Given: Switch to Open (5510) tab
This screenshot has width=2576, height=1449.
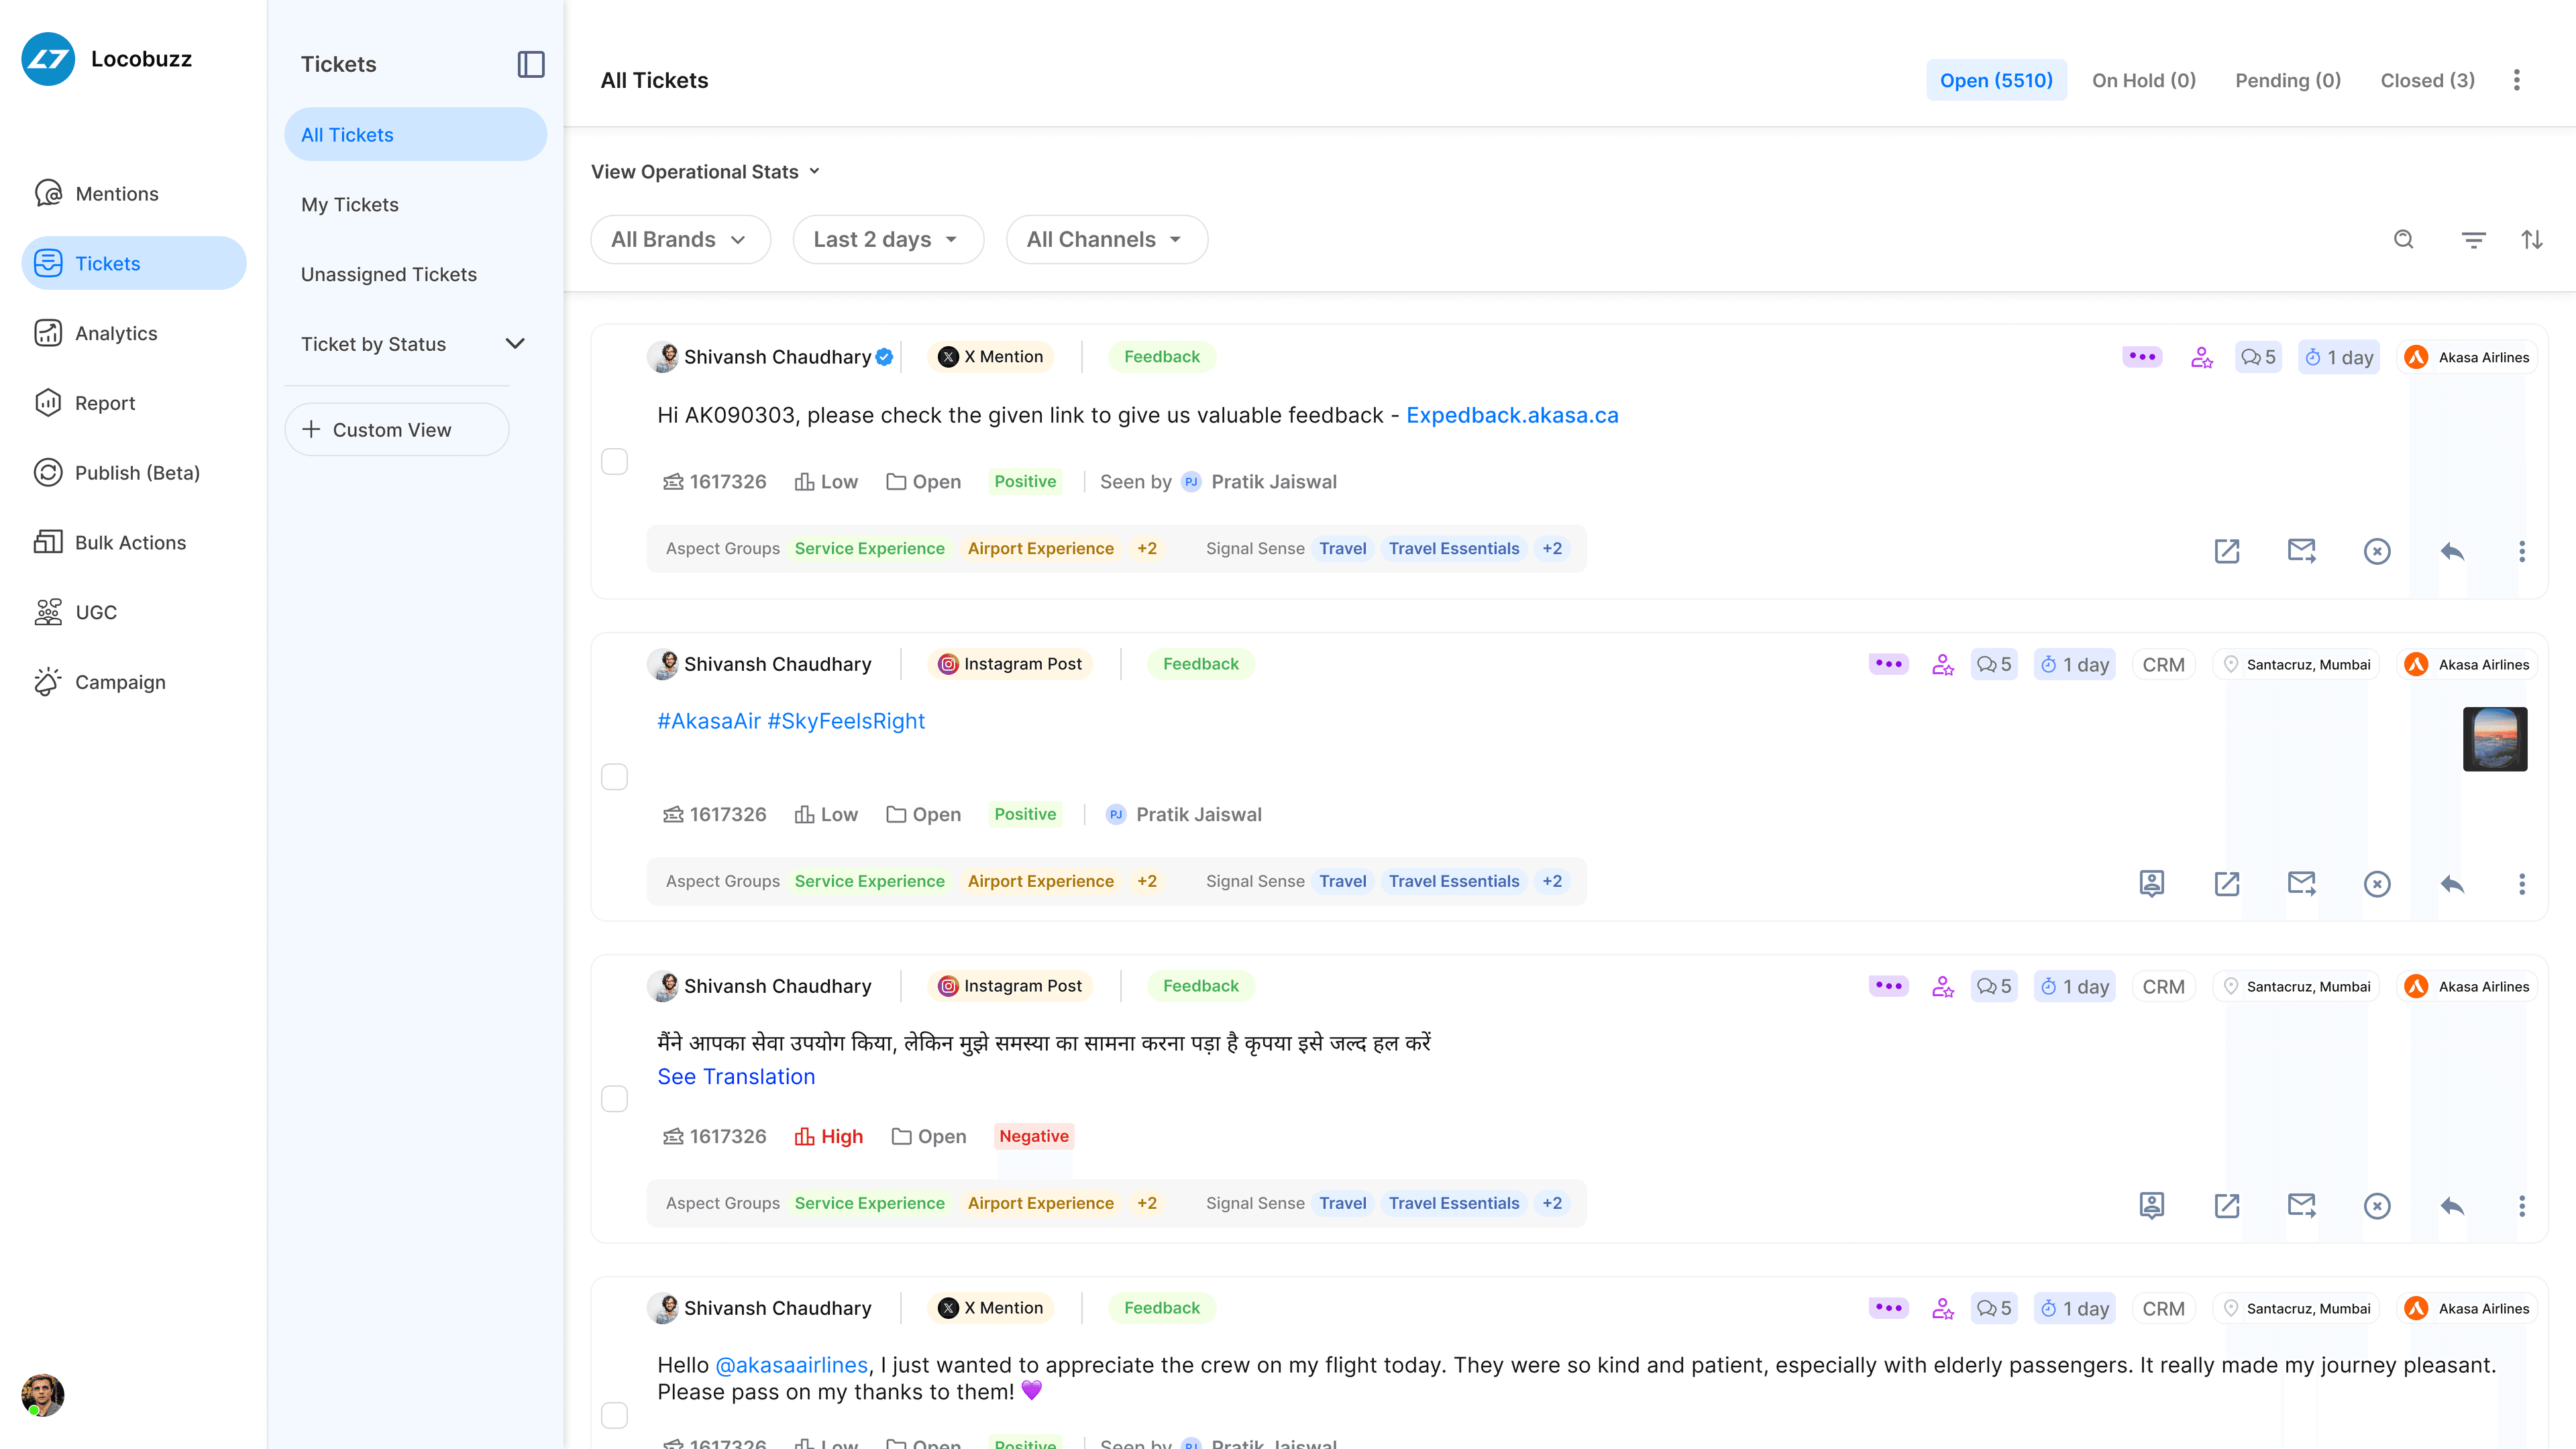Looking at the screenshot, I should (x=1996, y=80).
